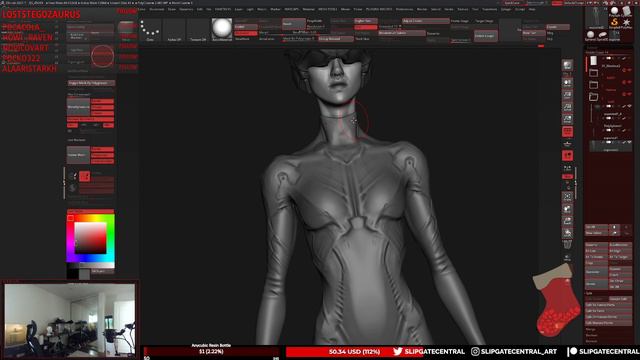
Task: Click the ALAARISTARKH name in overlay
Action: tap(29, 69)
